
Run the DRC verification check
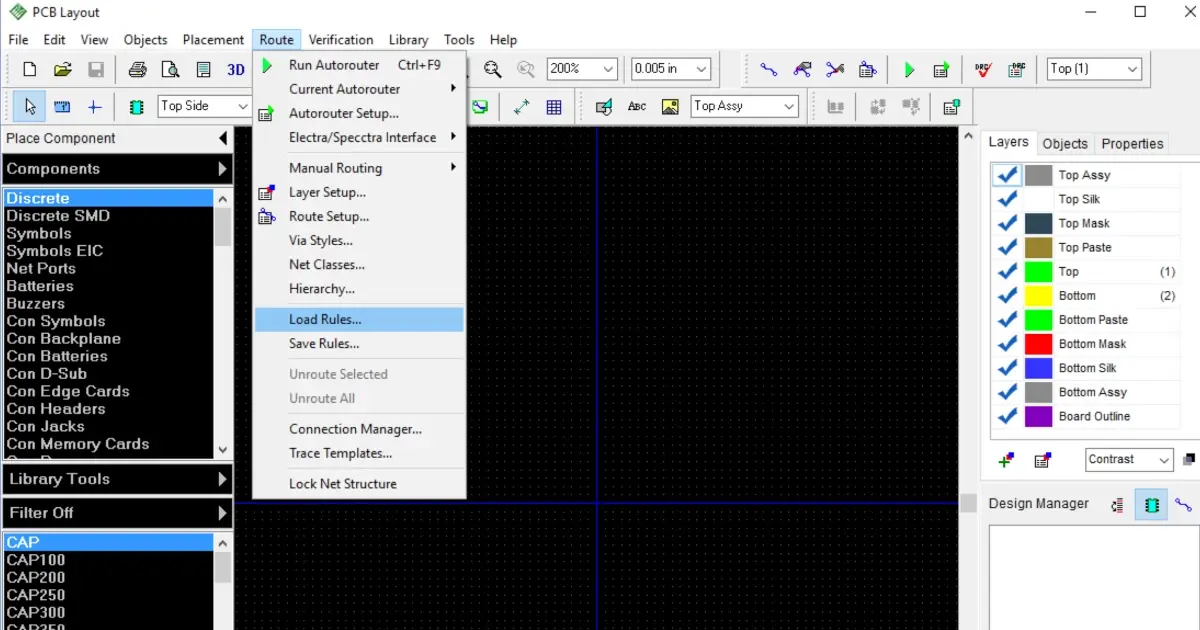coord(983,69)
